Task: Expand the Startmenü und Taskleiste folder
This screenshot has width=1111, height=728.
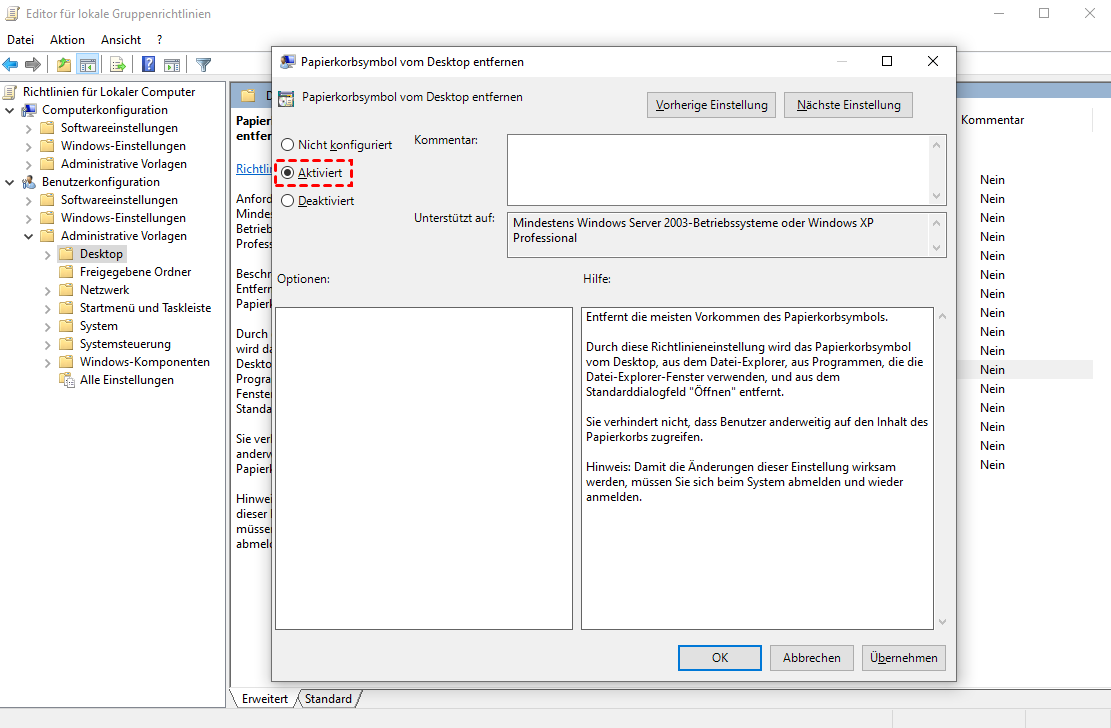Action: coord(47,308)
